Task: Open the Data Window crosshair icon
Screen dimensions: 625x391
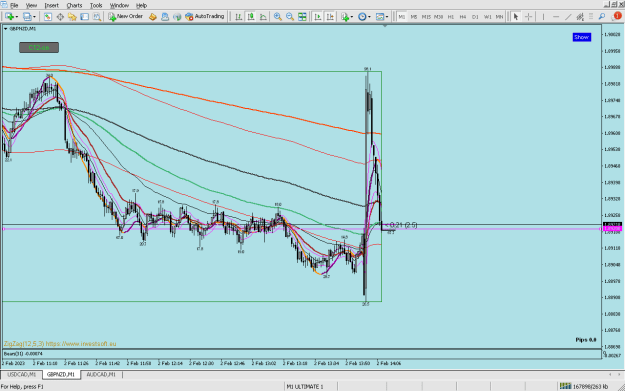Action: click(x=60, y=16)
